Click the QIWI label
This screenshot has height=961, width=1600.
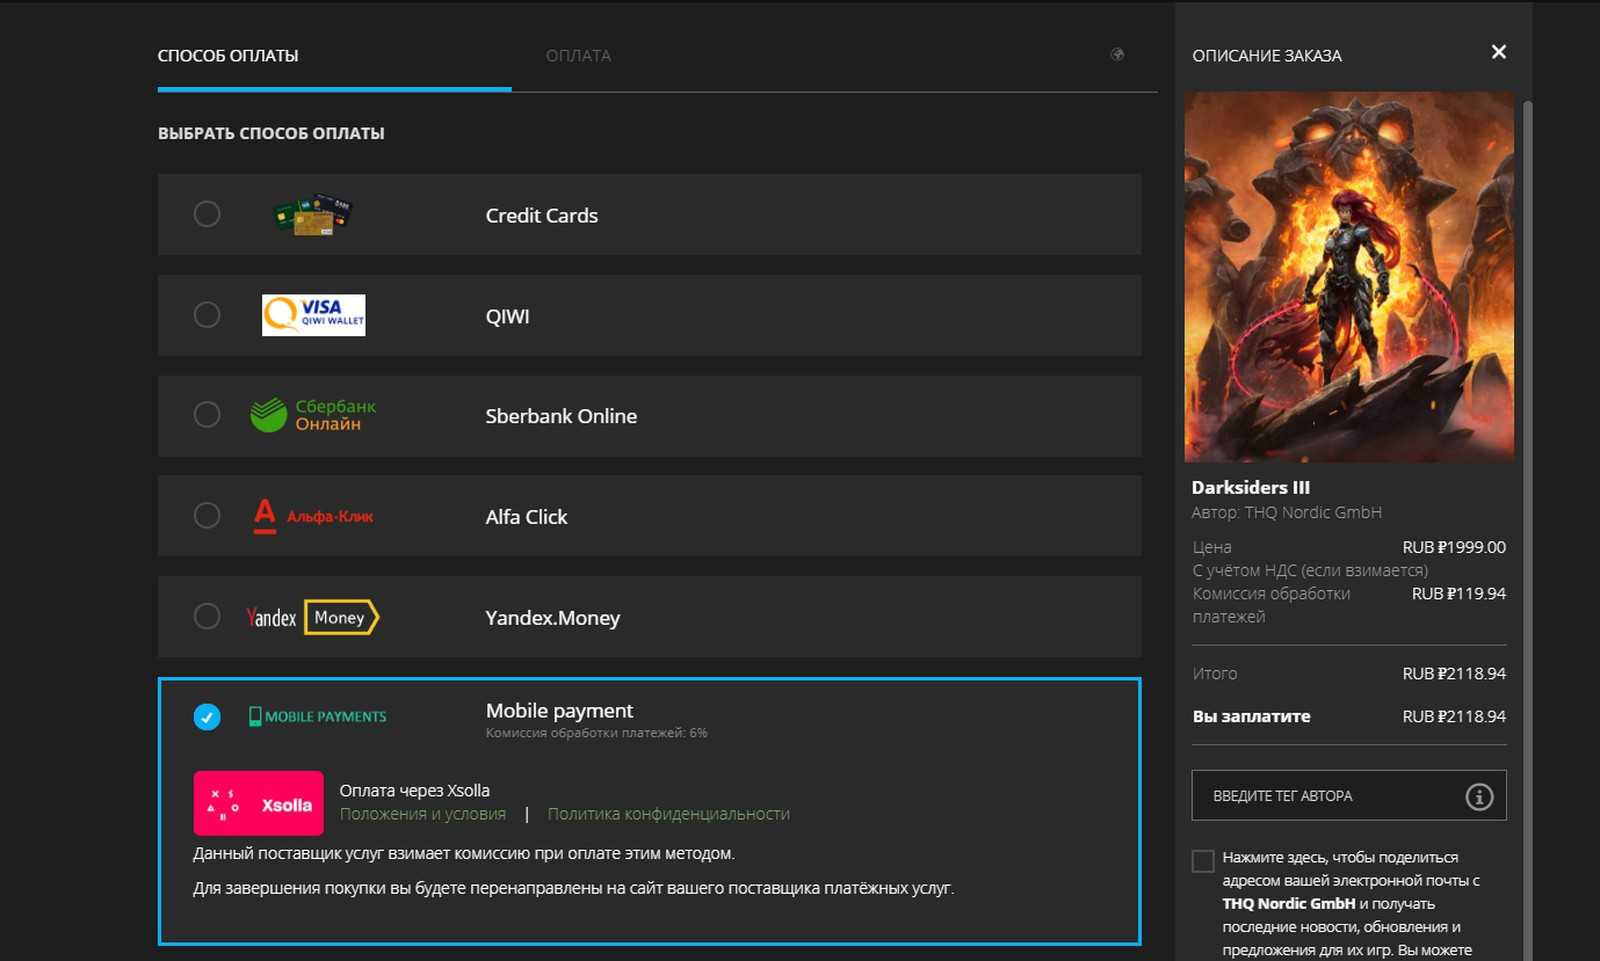click(x=507, y=316)
